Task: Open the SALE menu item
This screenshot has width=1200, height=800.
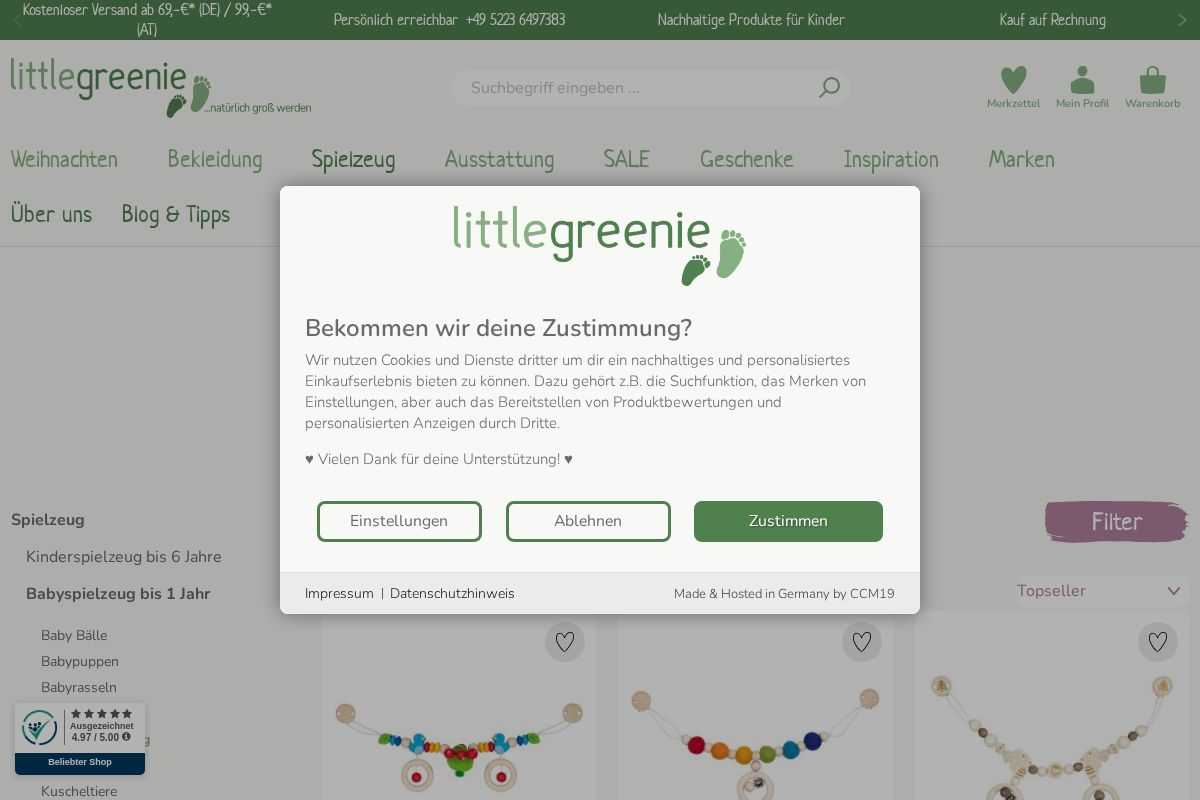Action: [x=626, y=159]
